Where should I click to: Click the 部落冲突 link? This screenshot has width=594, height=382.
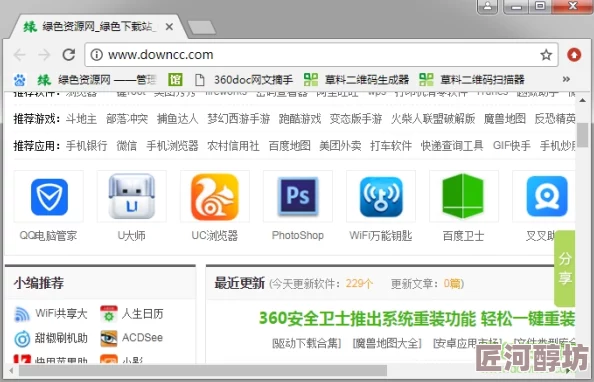click(127, 119)
